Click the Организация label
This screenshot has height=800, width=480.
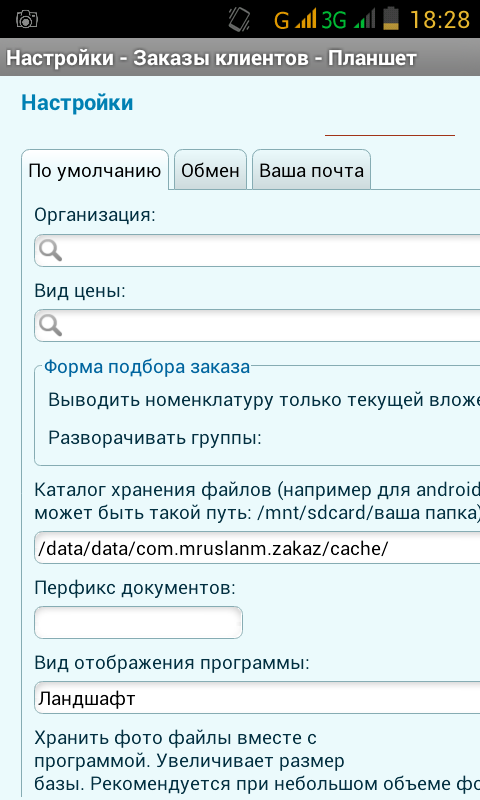pyautogui.click(x=95, y=215)
